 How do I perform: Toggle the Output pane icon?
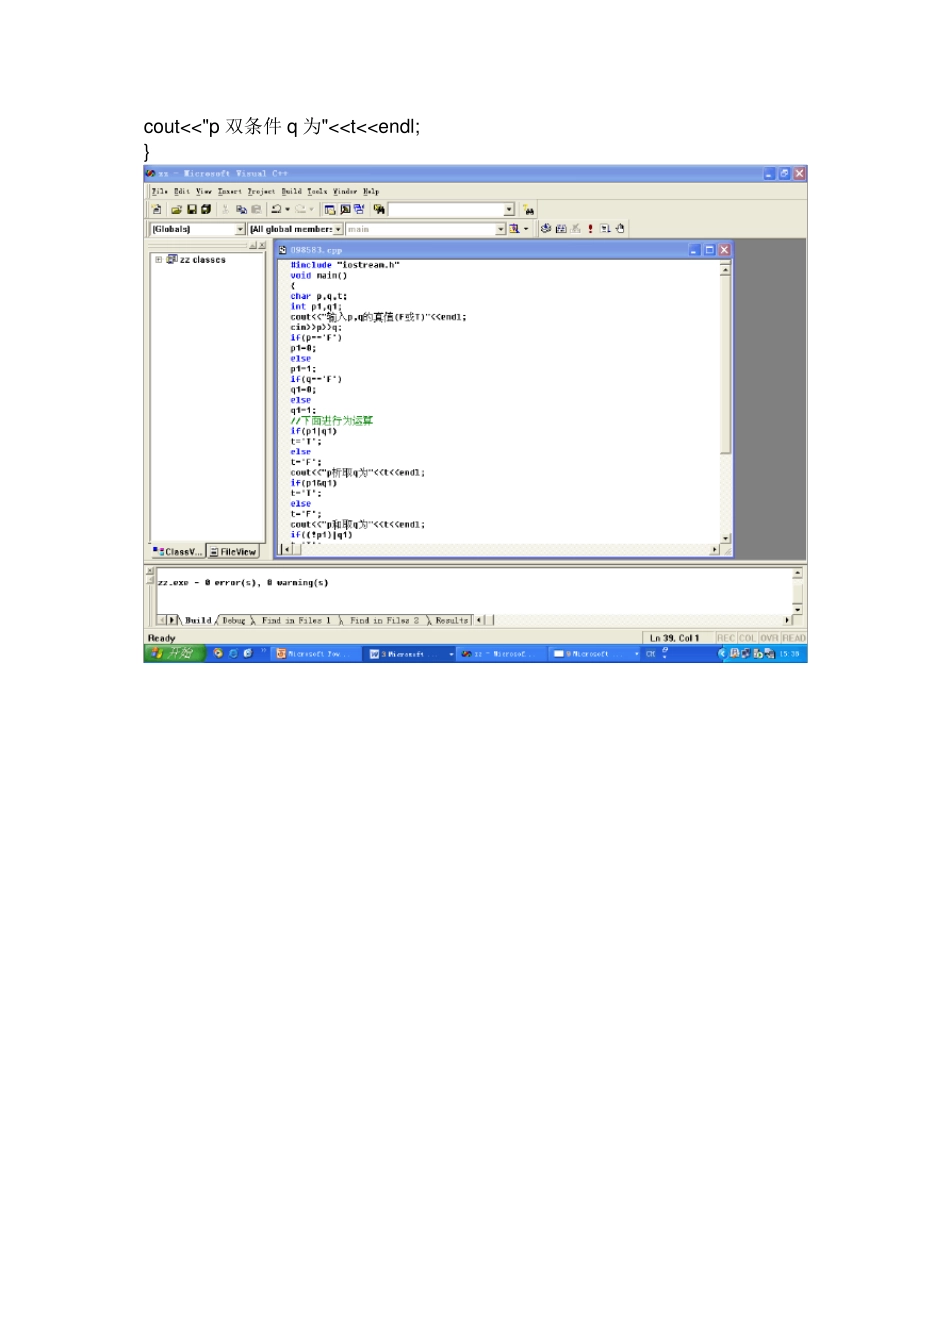[344, 209]
